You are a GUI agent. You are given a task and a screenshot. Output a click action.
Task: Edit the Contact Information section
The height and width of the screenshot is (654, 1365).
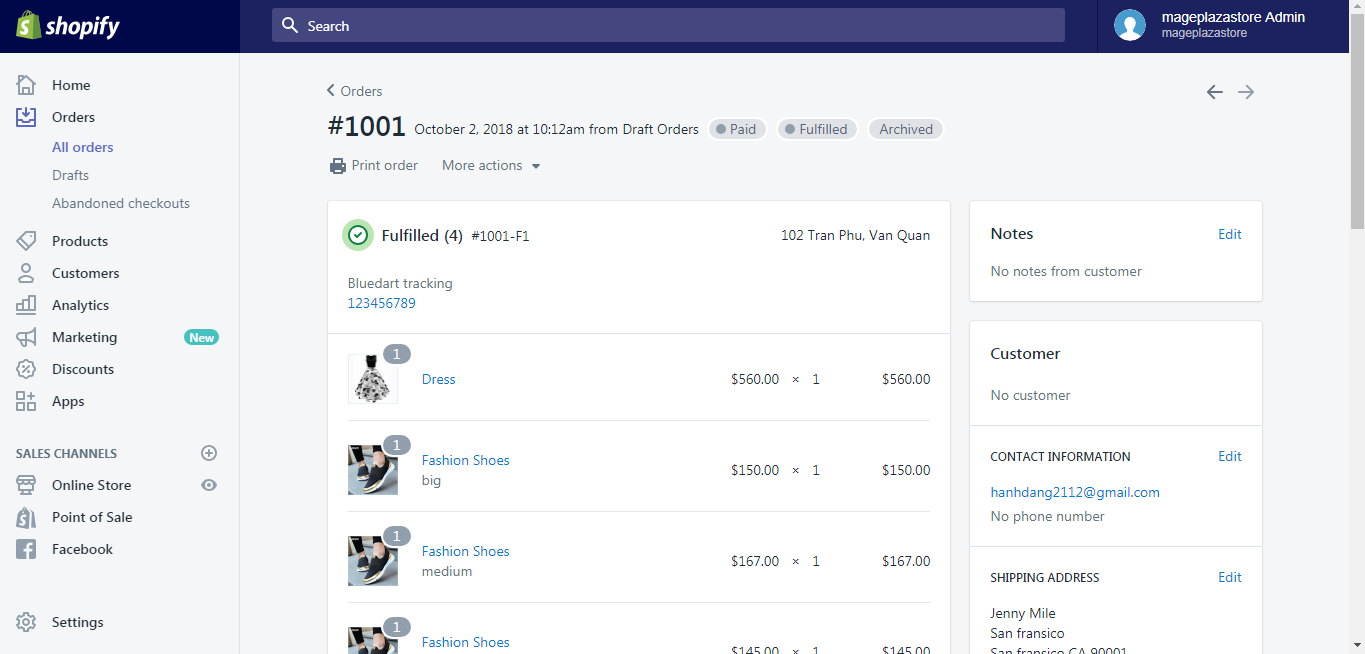coord(1229,456)
